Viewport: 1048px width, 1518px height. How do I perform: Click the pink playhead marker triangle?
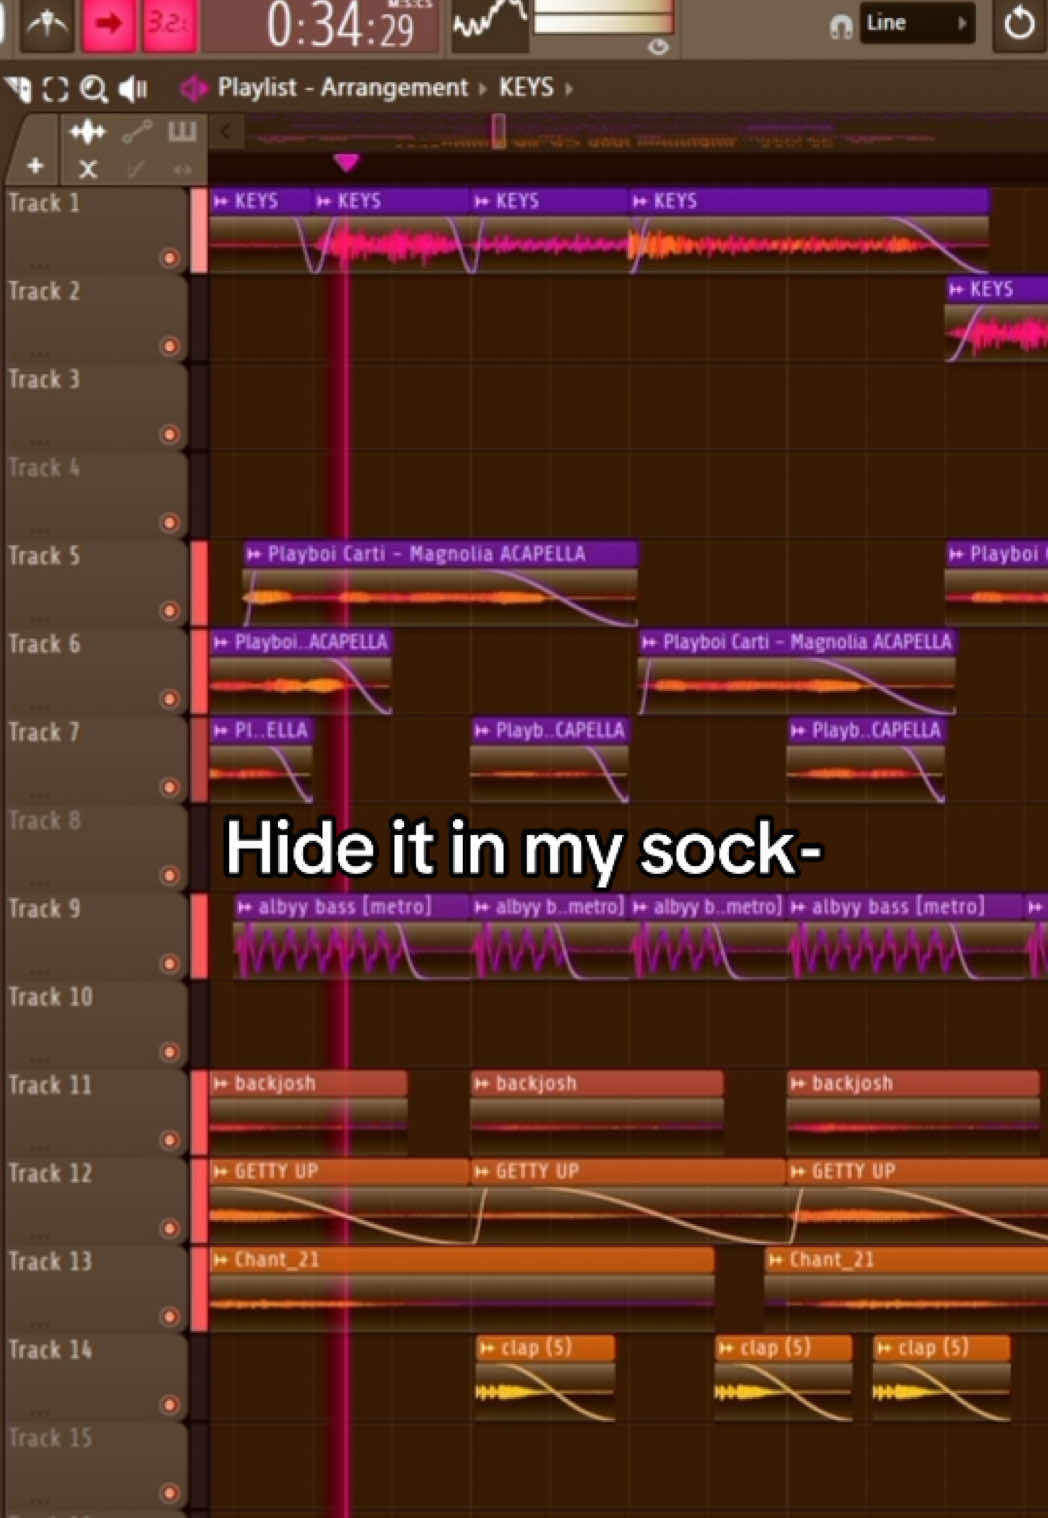[346, 162]
